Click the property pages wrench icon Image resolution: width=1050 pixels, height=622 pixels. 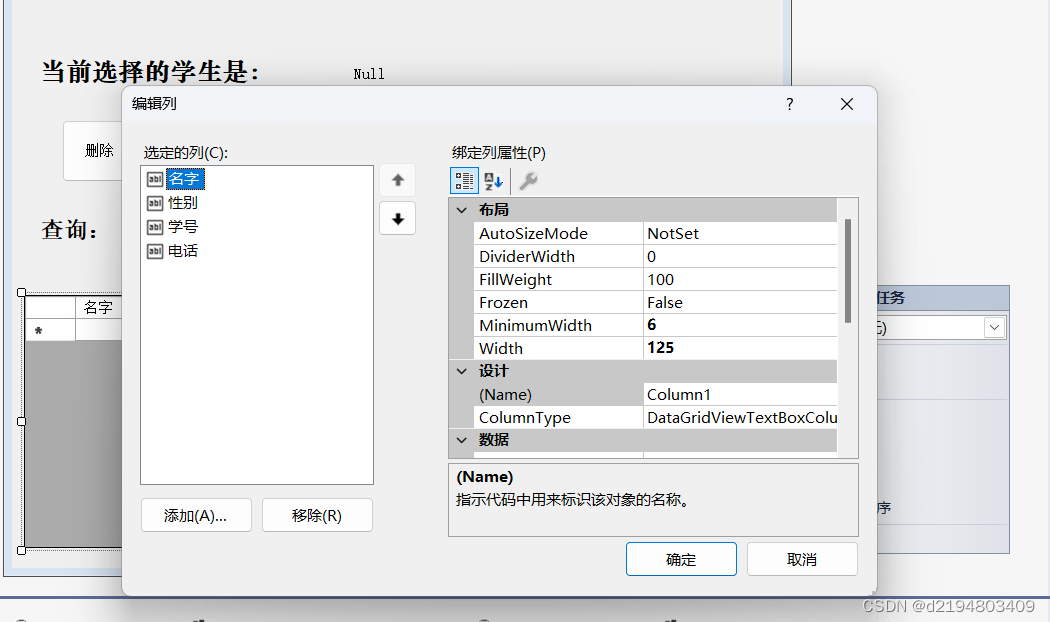(x=527, y=181)
